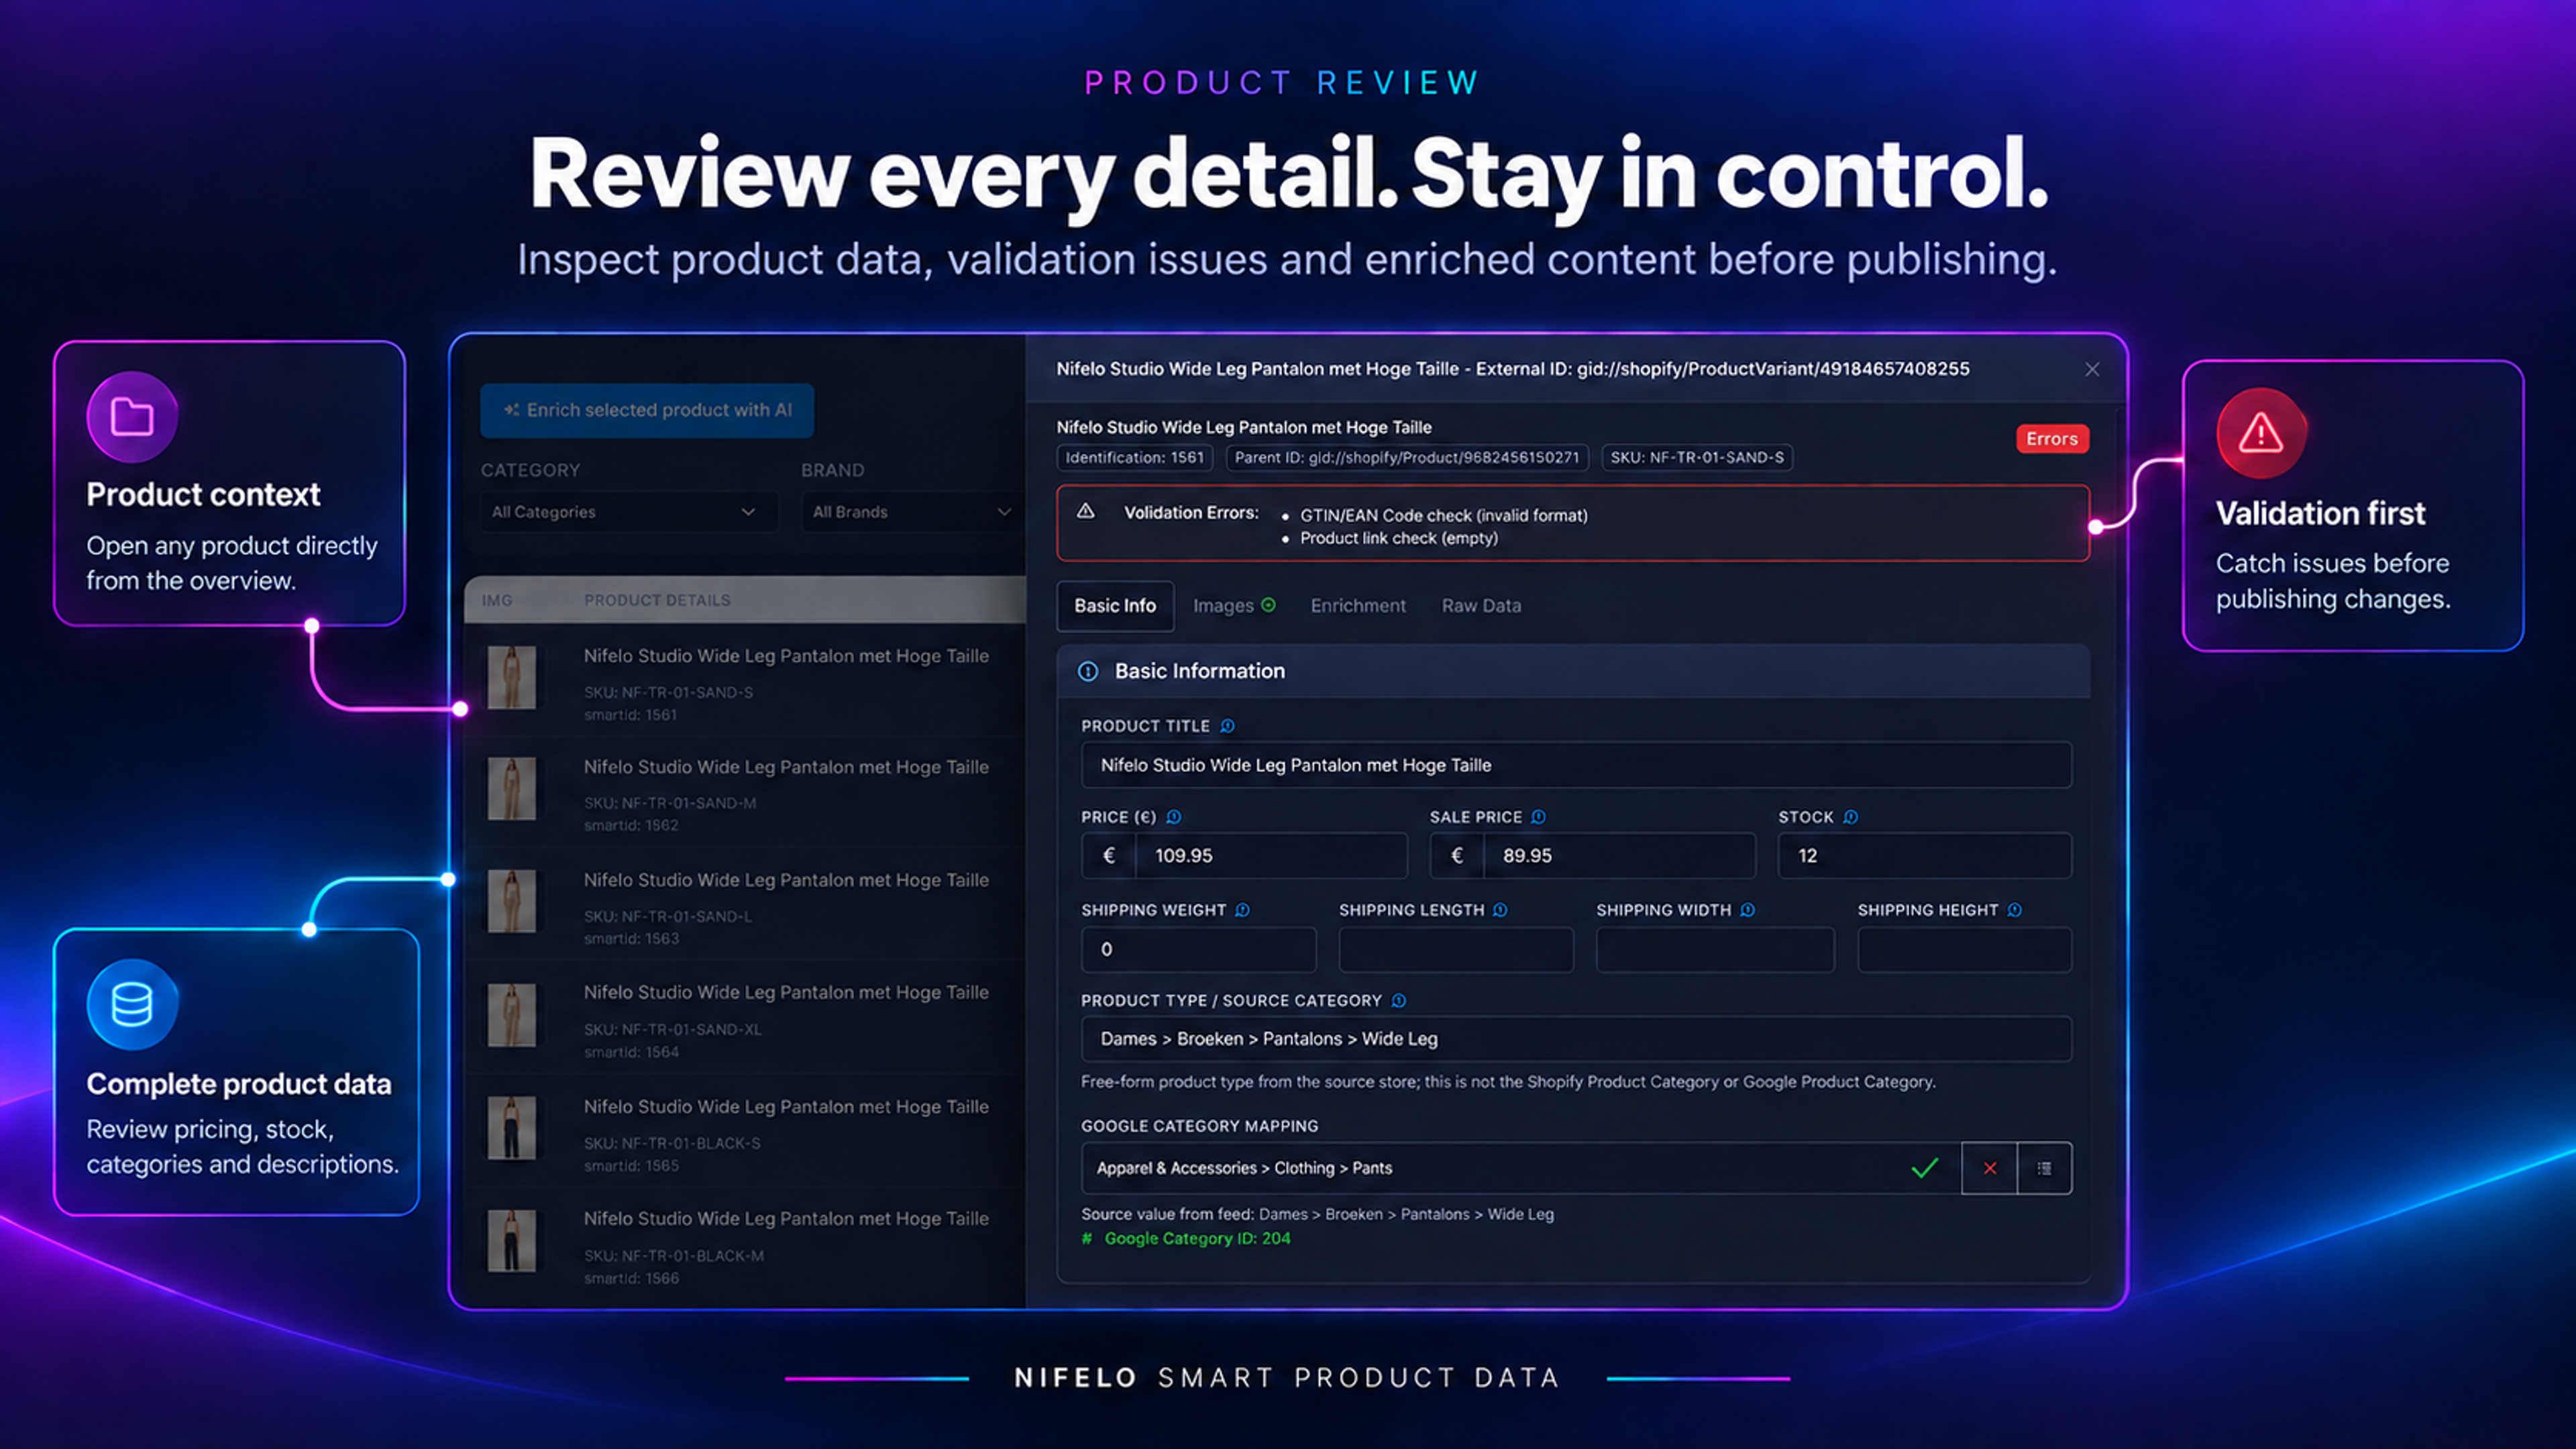Open the All Categories dropdown
The image size is (2576, 1449).
[629, 512]
